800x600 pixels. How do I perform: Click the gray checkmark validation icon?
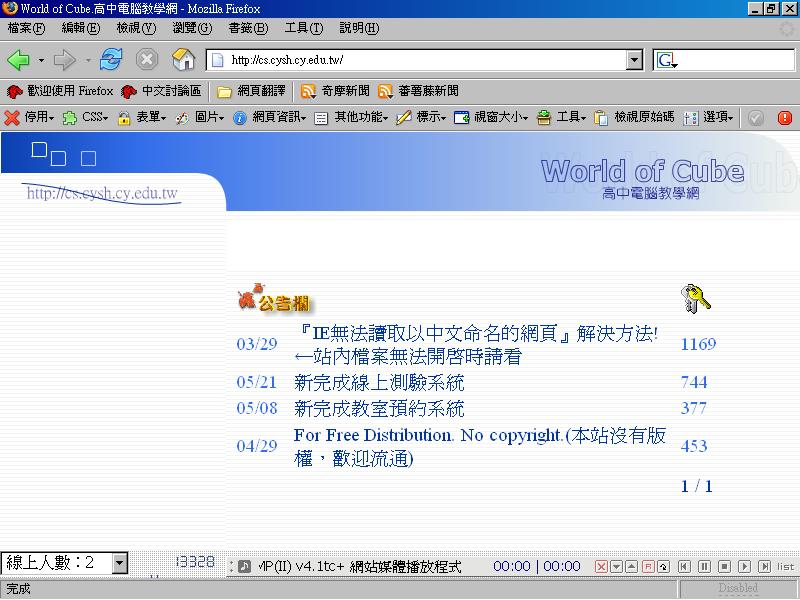coord(756,118)
